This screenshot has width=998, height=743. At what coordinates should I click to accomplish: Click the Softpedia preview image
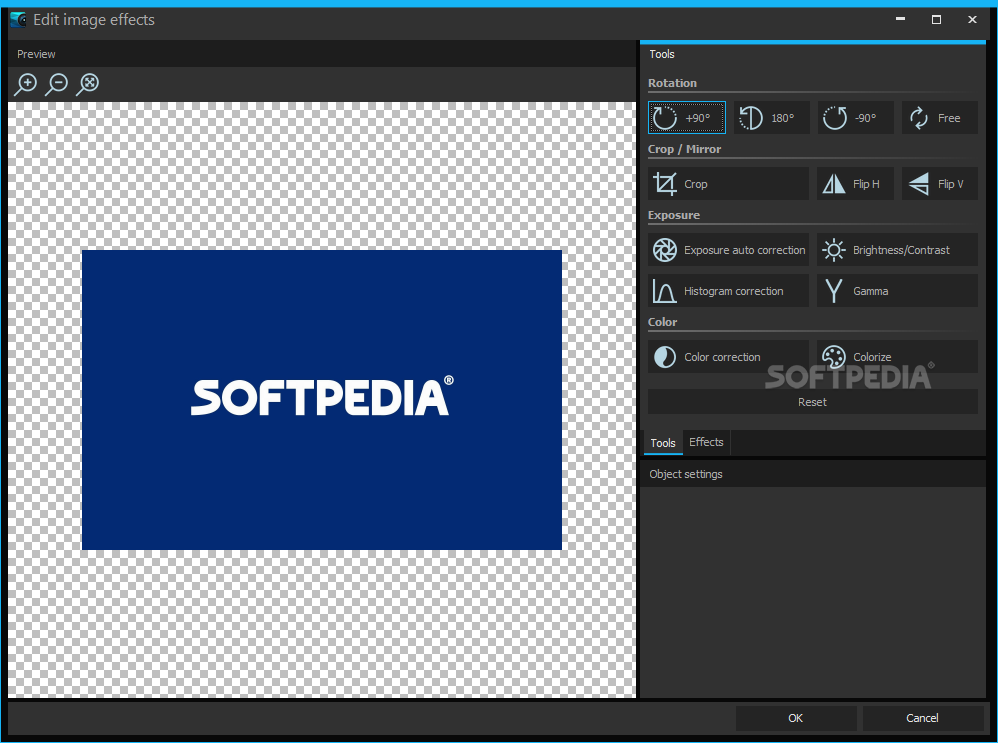(322, 400)
